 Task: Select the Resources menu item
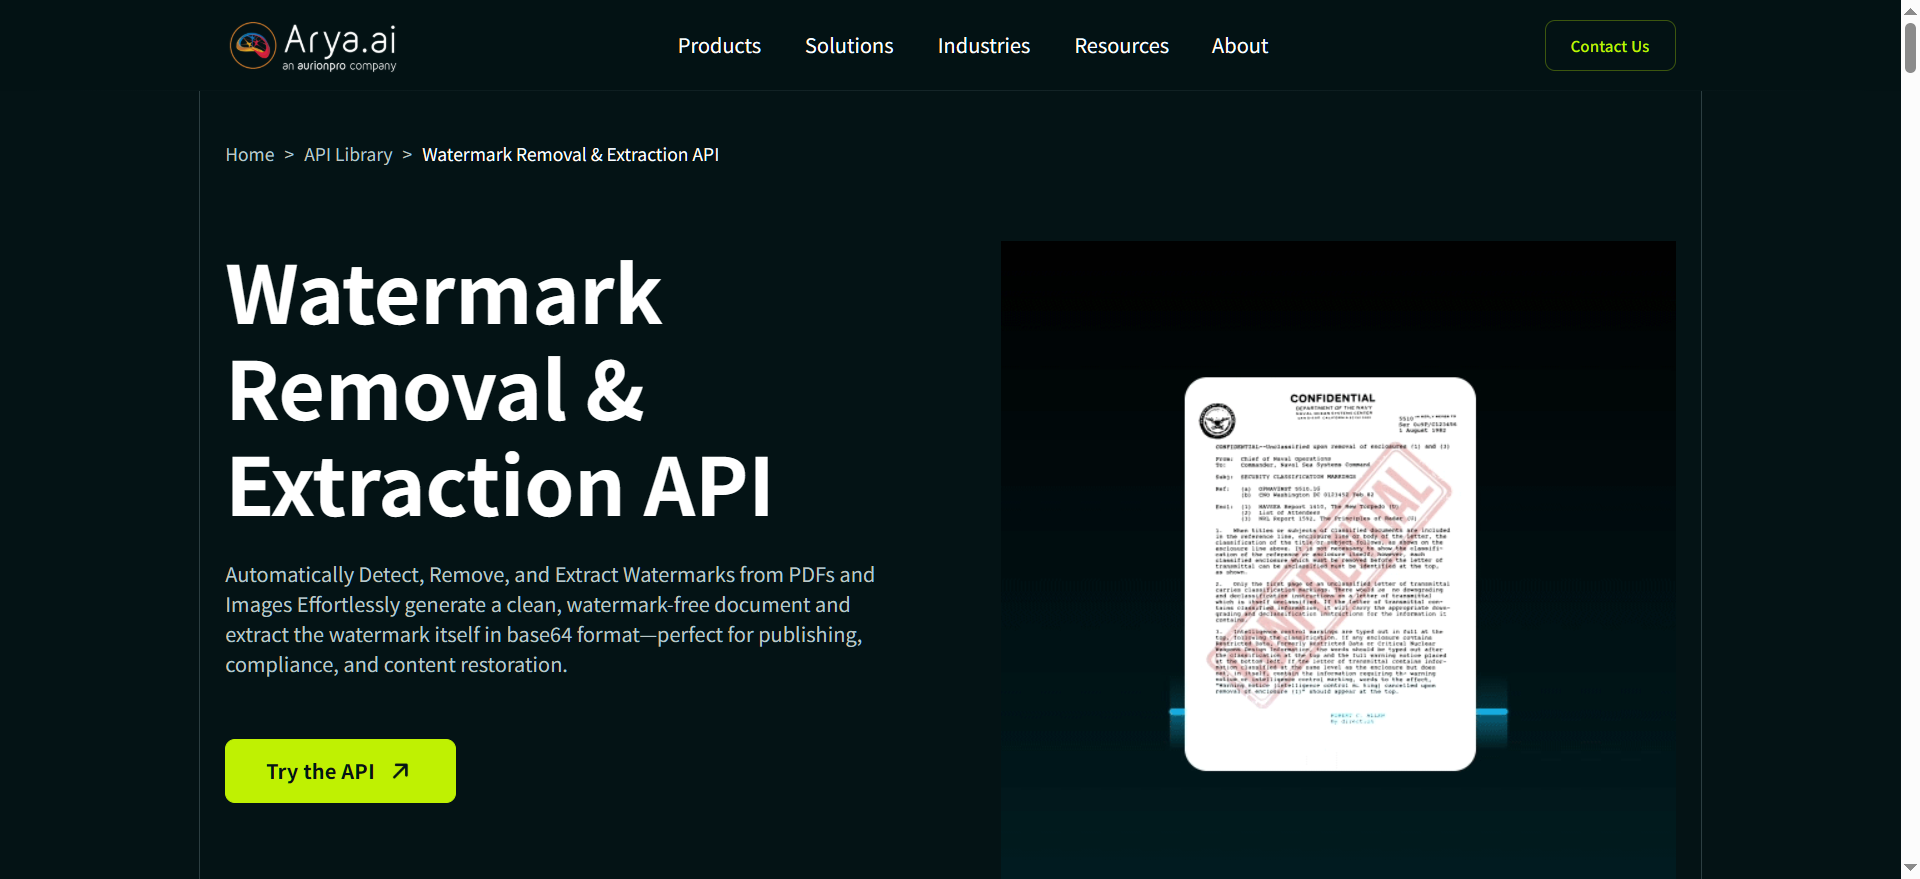[x=1121, y=46]
